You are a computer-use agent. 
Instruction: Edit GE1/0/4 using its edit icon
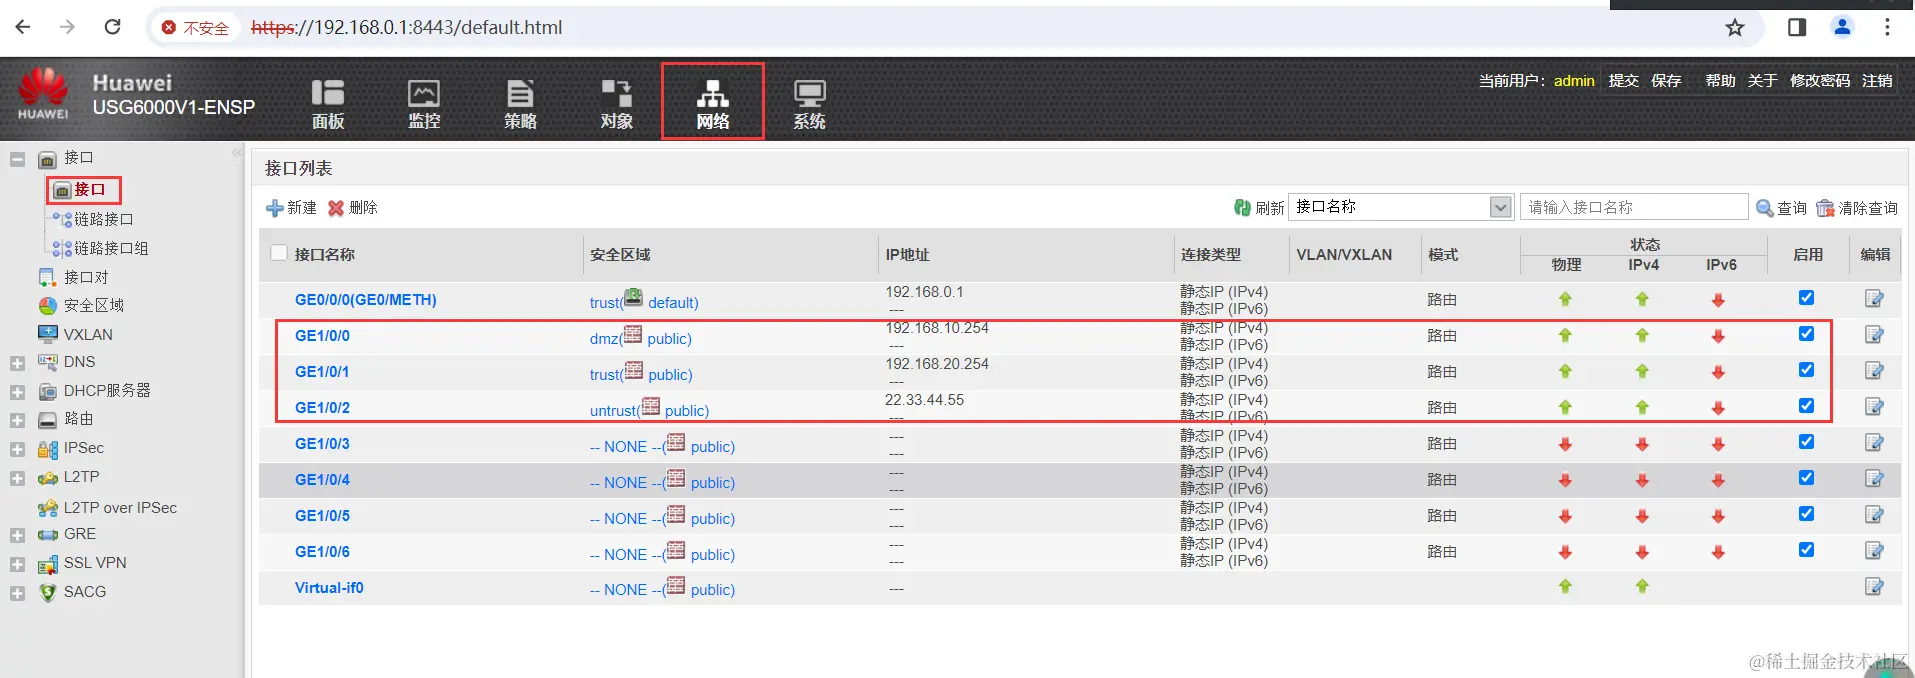click(x=1874, y=479)
